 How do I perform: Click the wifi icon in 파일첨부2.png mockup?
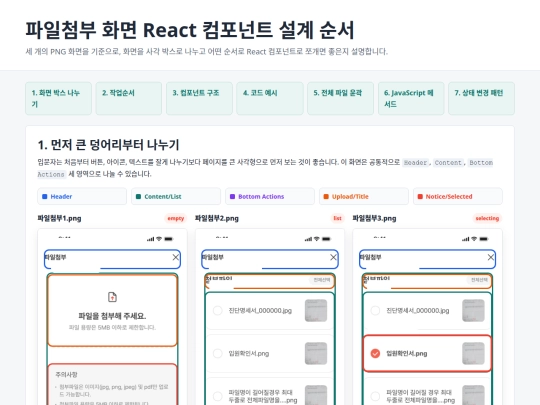316,239
